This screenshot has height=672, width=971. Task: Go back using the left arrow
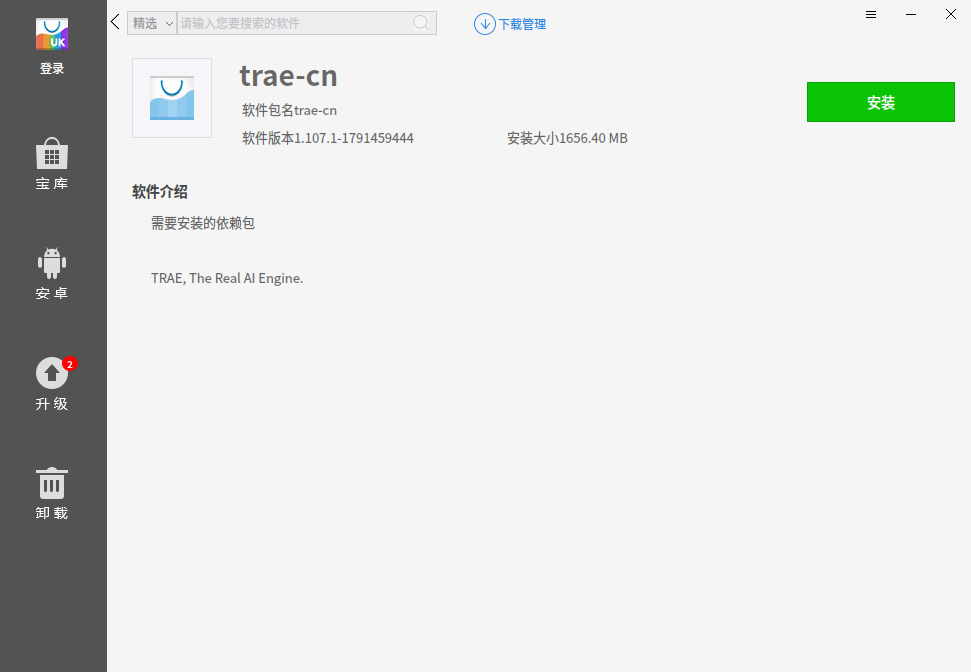(115, 22)
